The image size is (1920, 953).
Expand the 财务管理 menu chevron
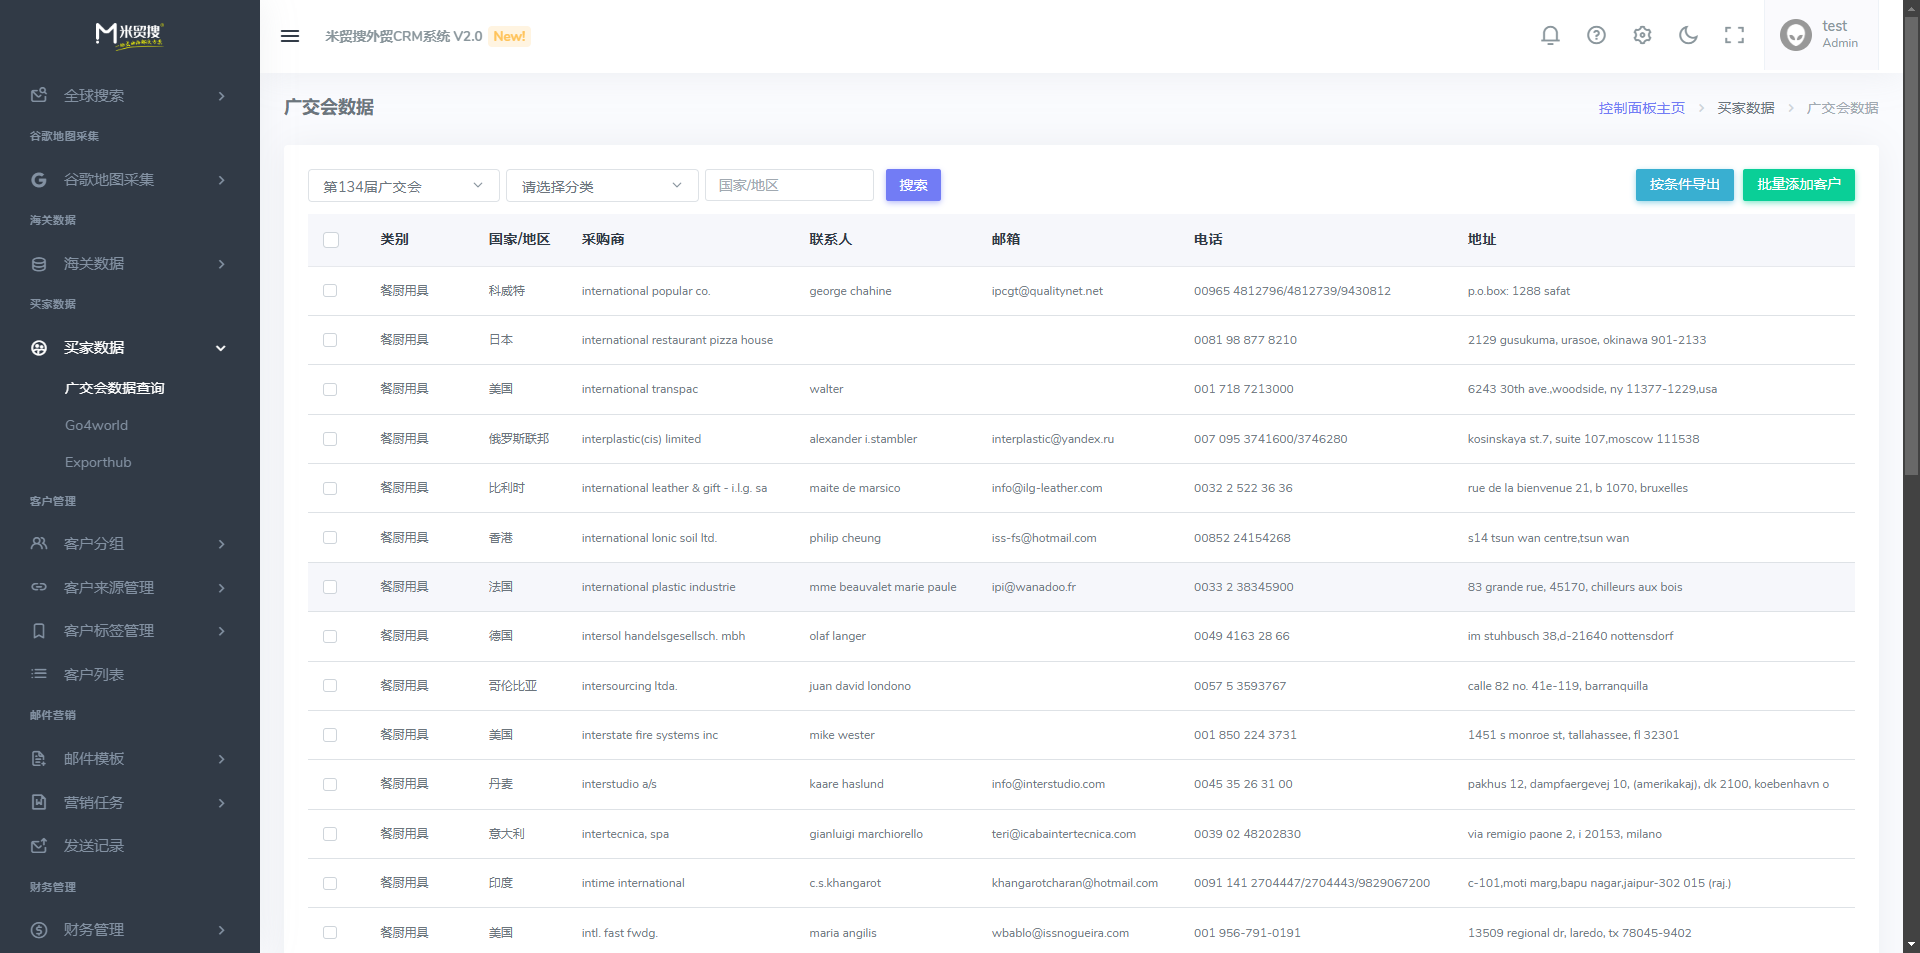pyautogui.click(x=222, y=930)
